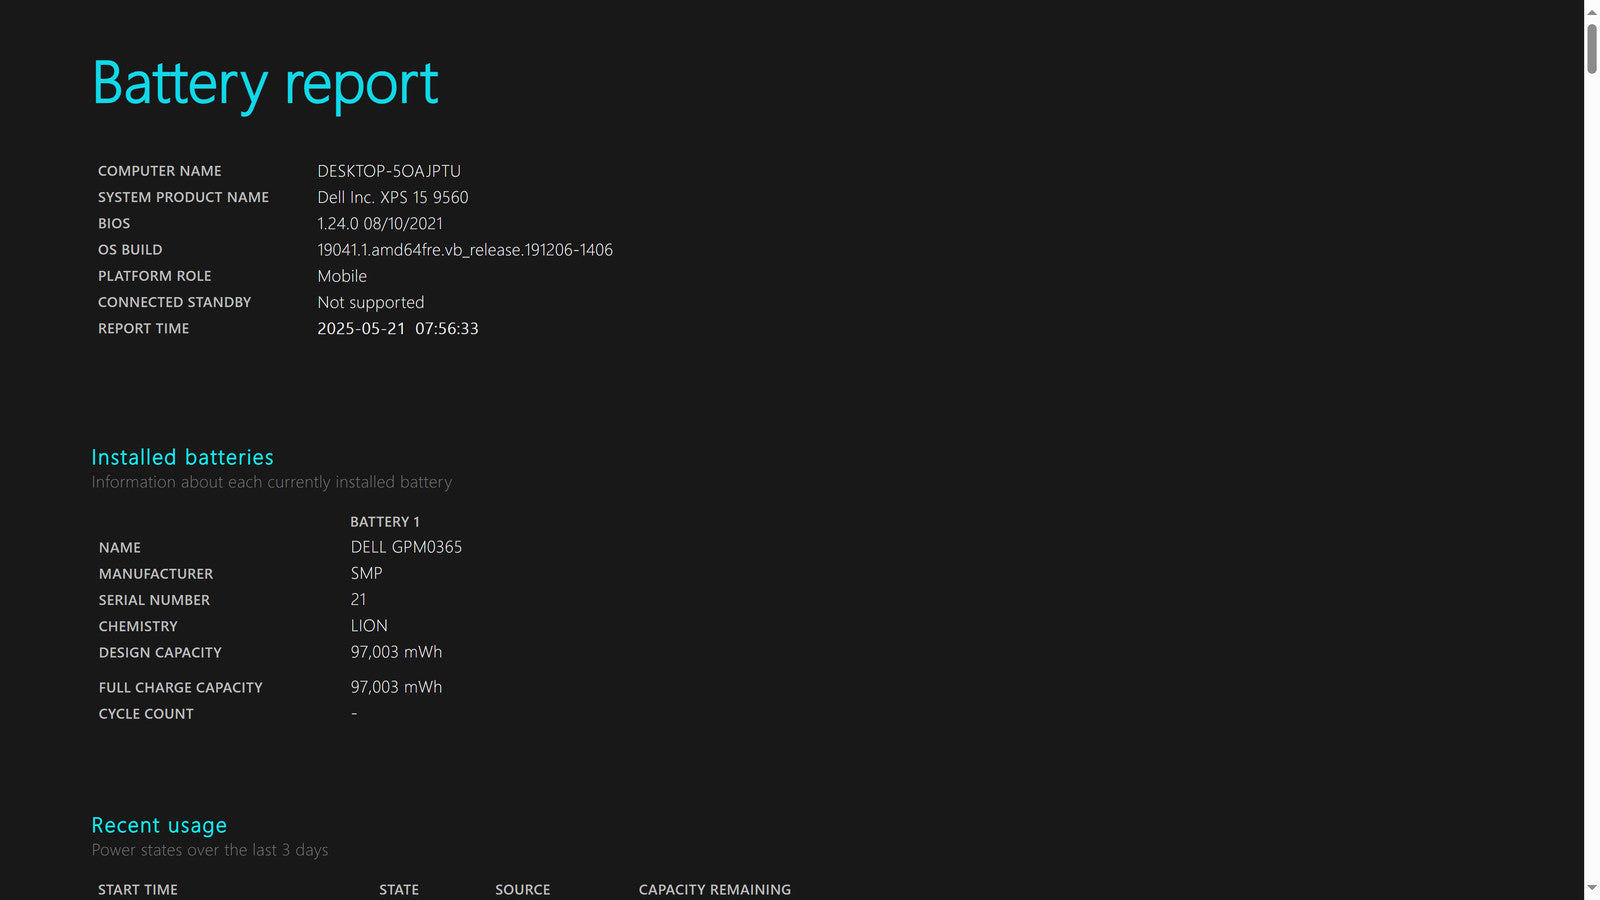
Task: Select computer name value DESKTOP-5OAJPTU
Action: (389, 171)
